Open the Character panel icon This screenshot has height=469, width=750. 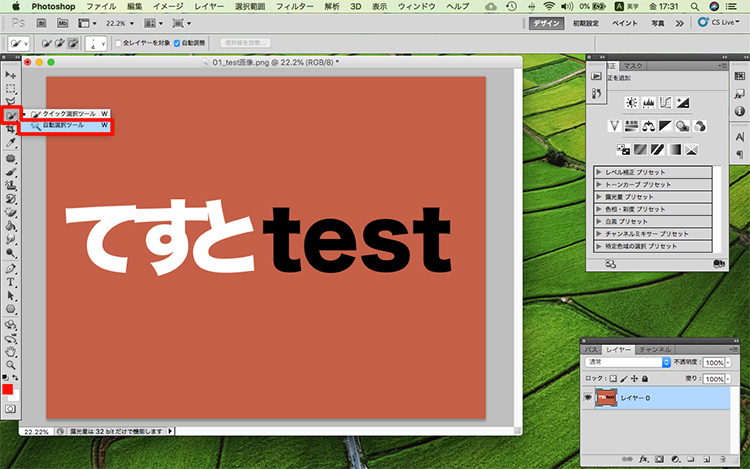(739, 137)
